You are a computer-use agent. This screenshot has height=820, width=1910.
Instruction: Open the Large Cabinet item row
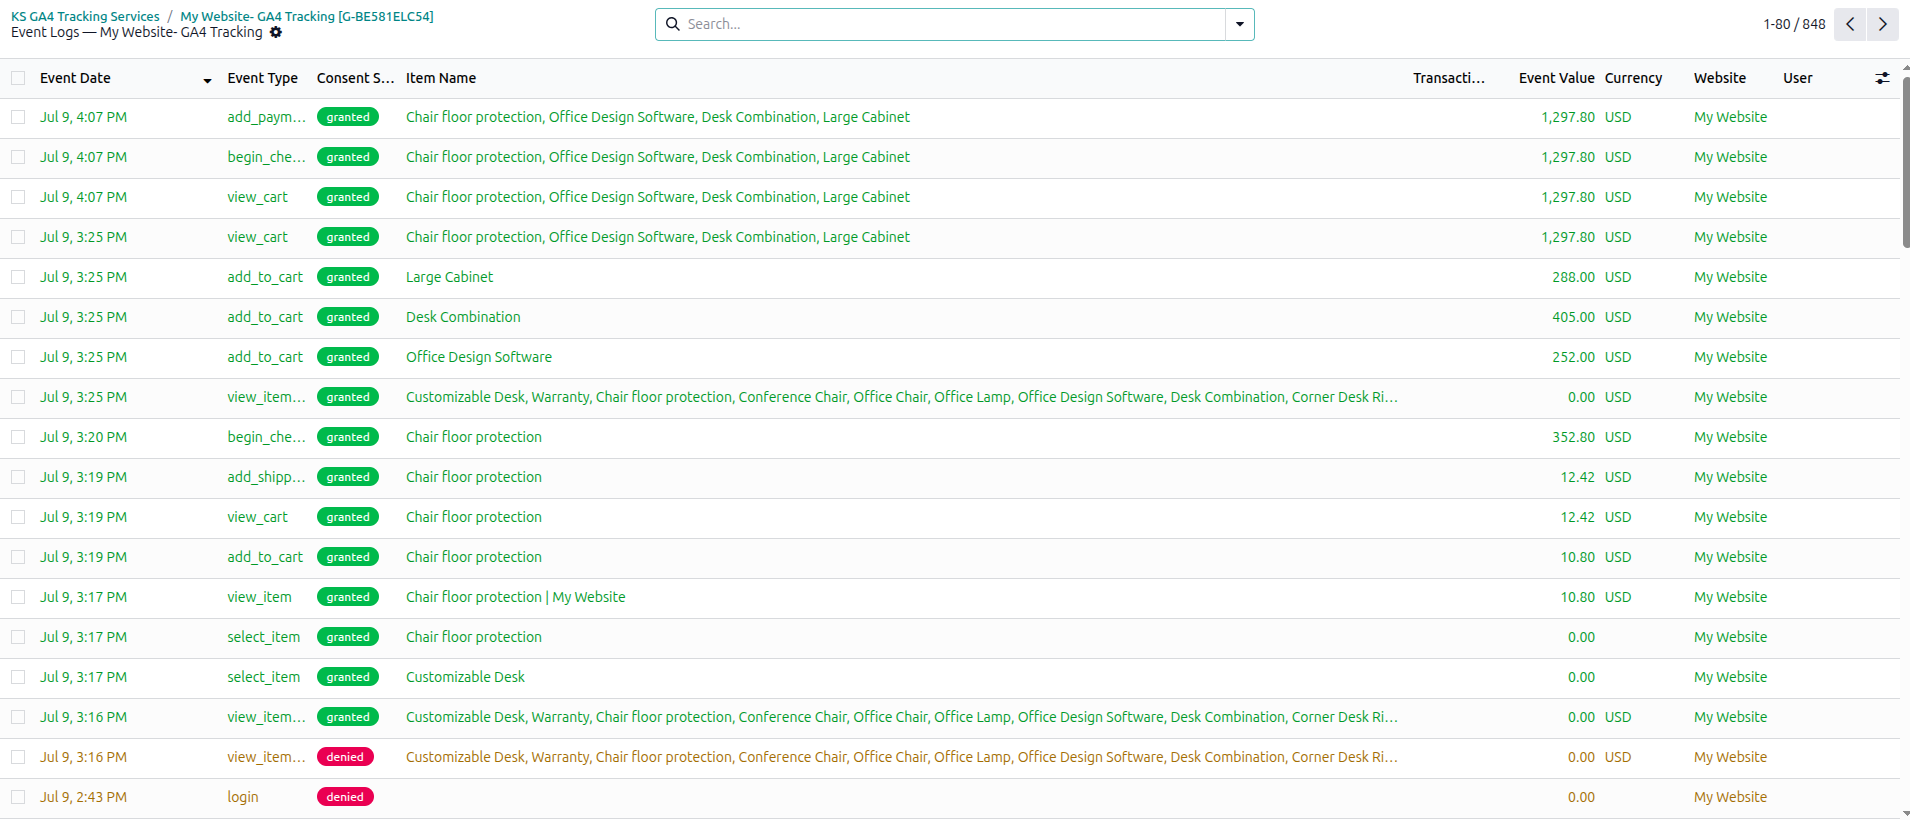click(x=449, y=277)
